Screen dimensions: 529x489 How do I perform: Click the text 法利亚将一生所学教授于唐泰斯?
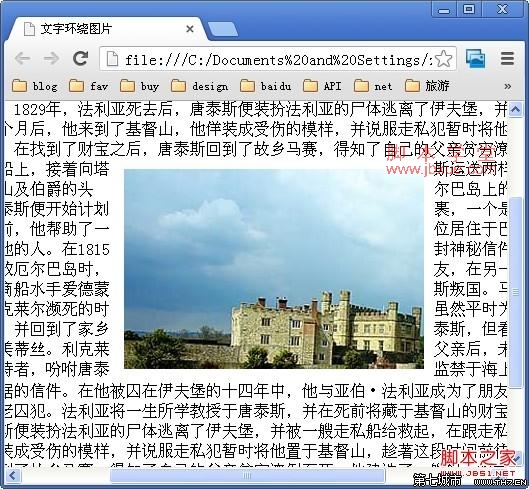174,411
